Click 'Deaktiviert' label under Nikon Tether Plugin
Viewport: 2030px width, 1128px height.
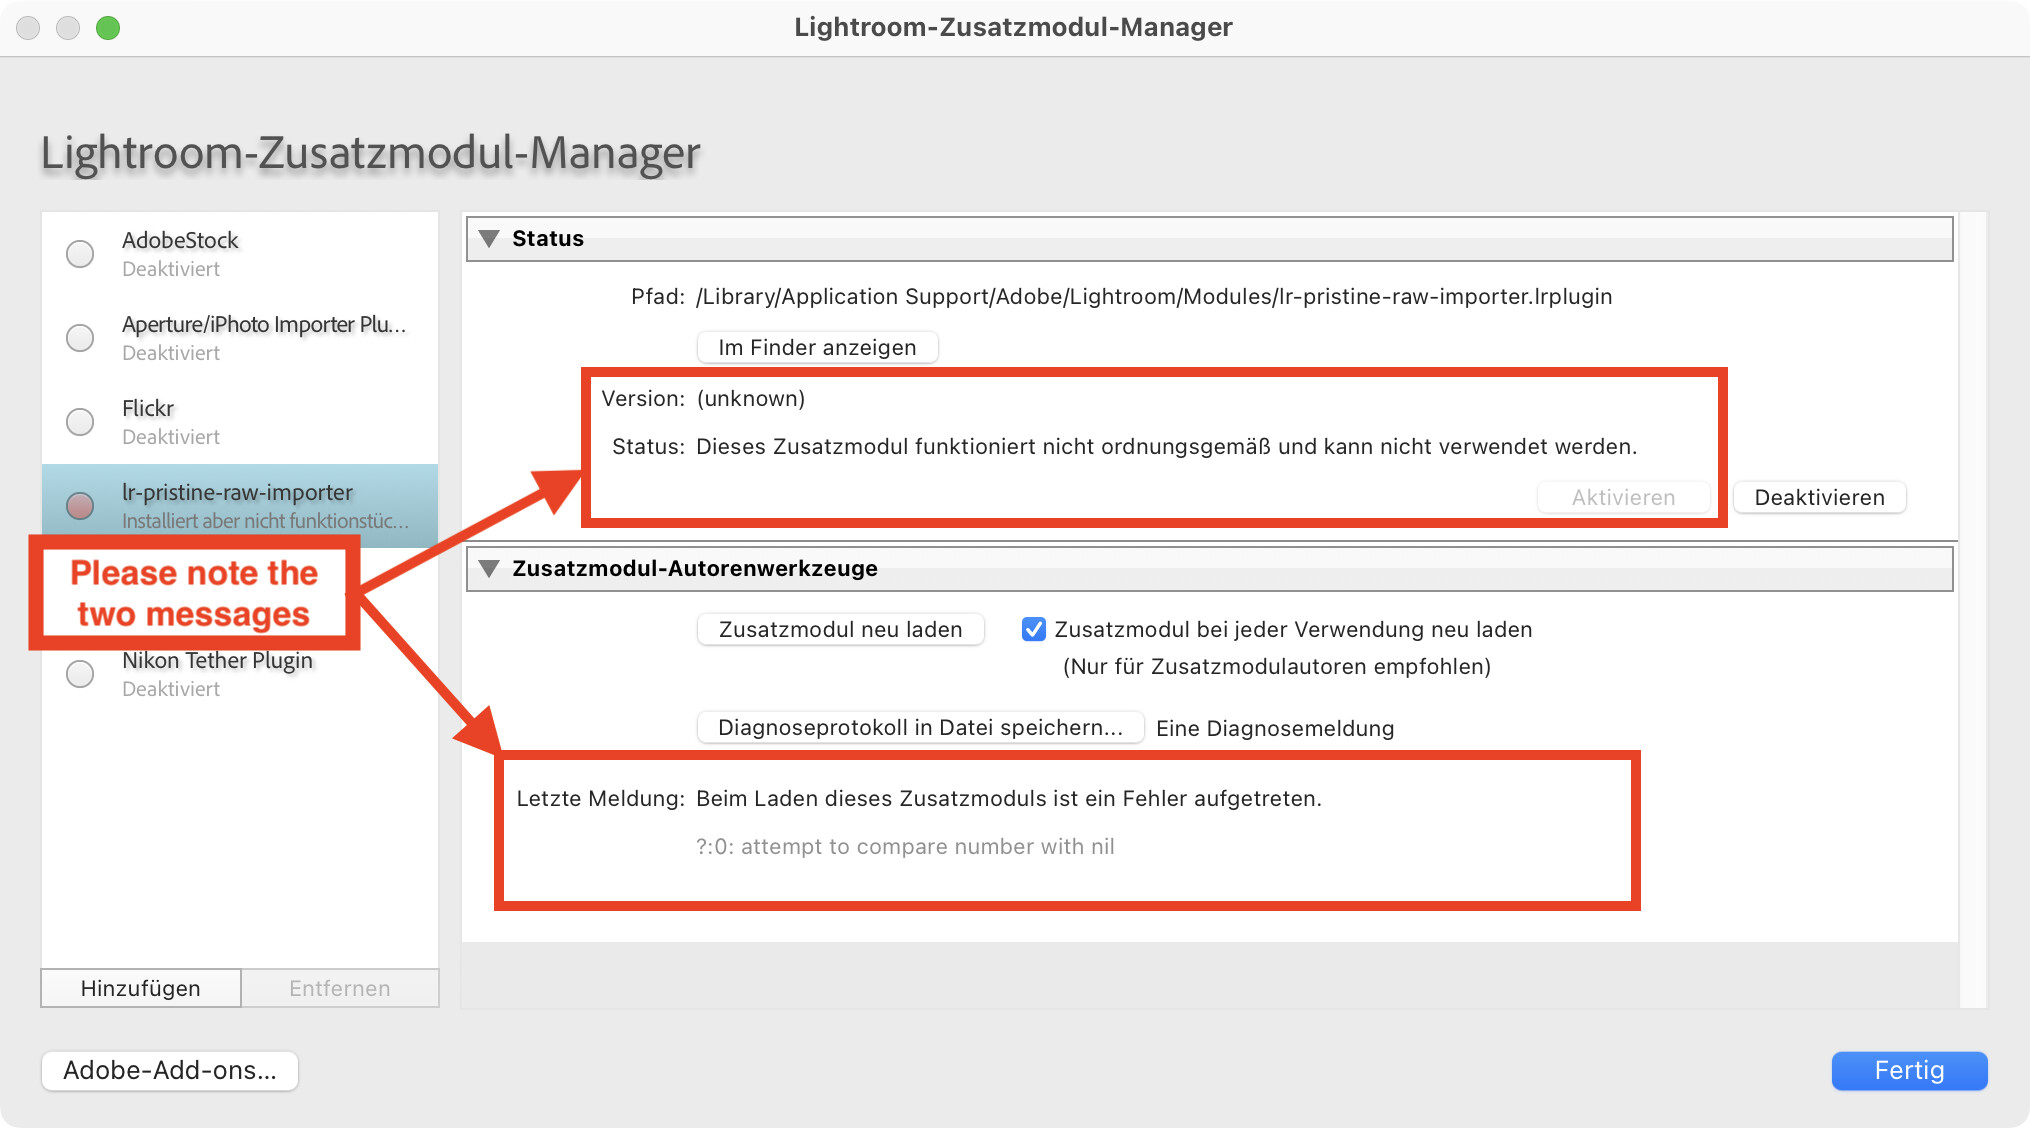[x=171, y=689]
